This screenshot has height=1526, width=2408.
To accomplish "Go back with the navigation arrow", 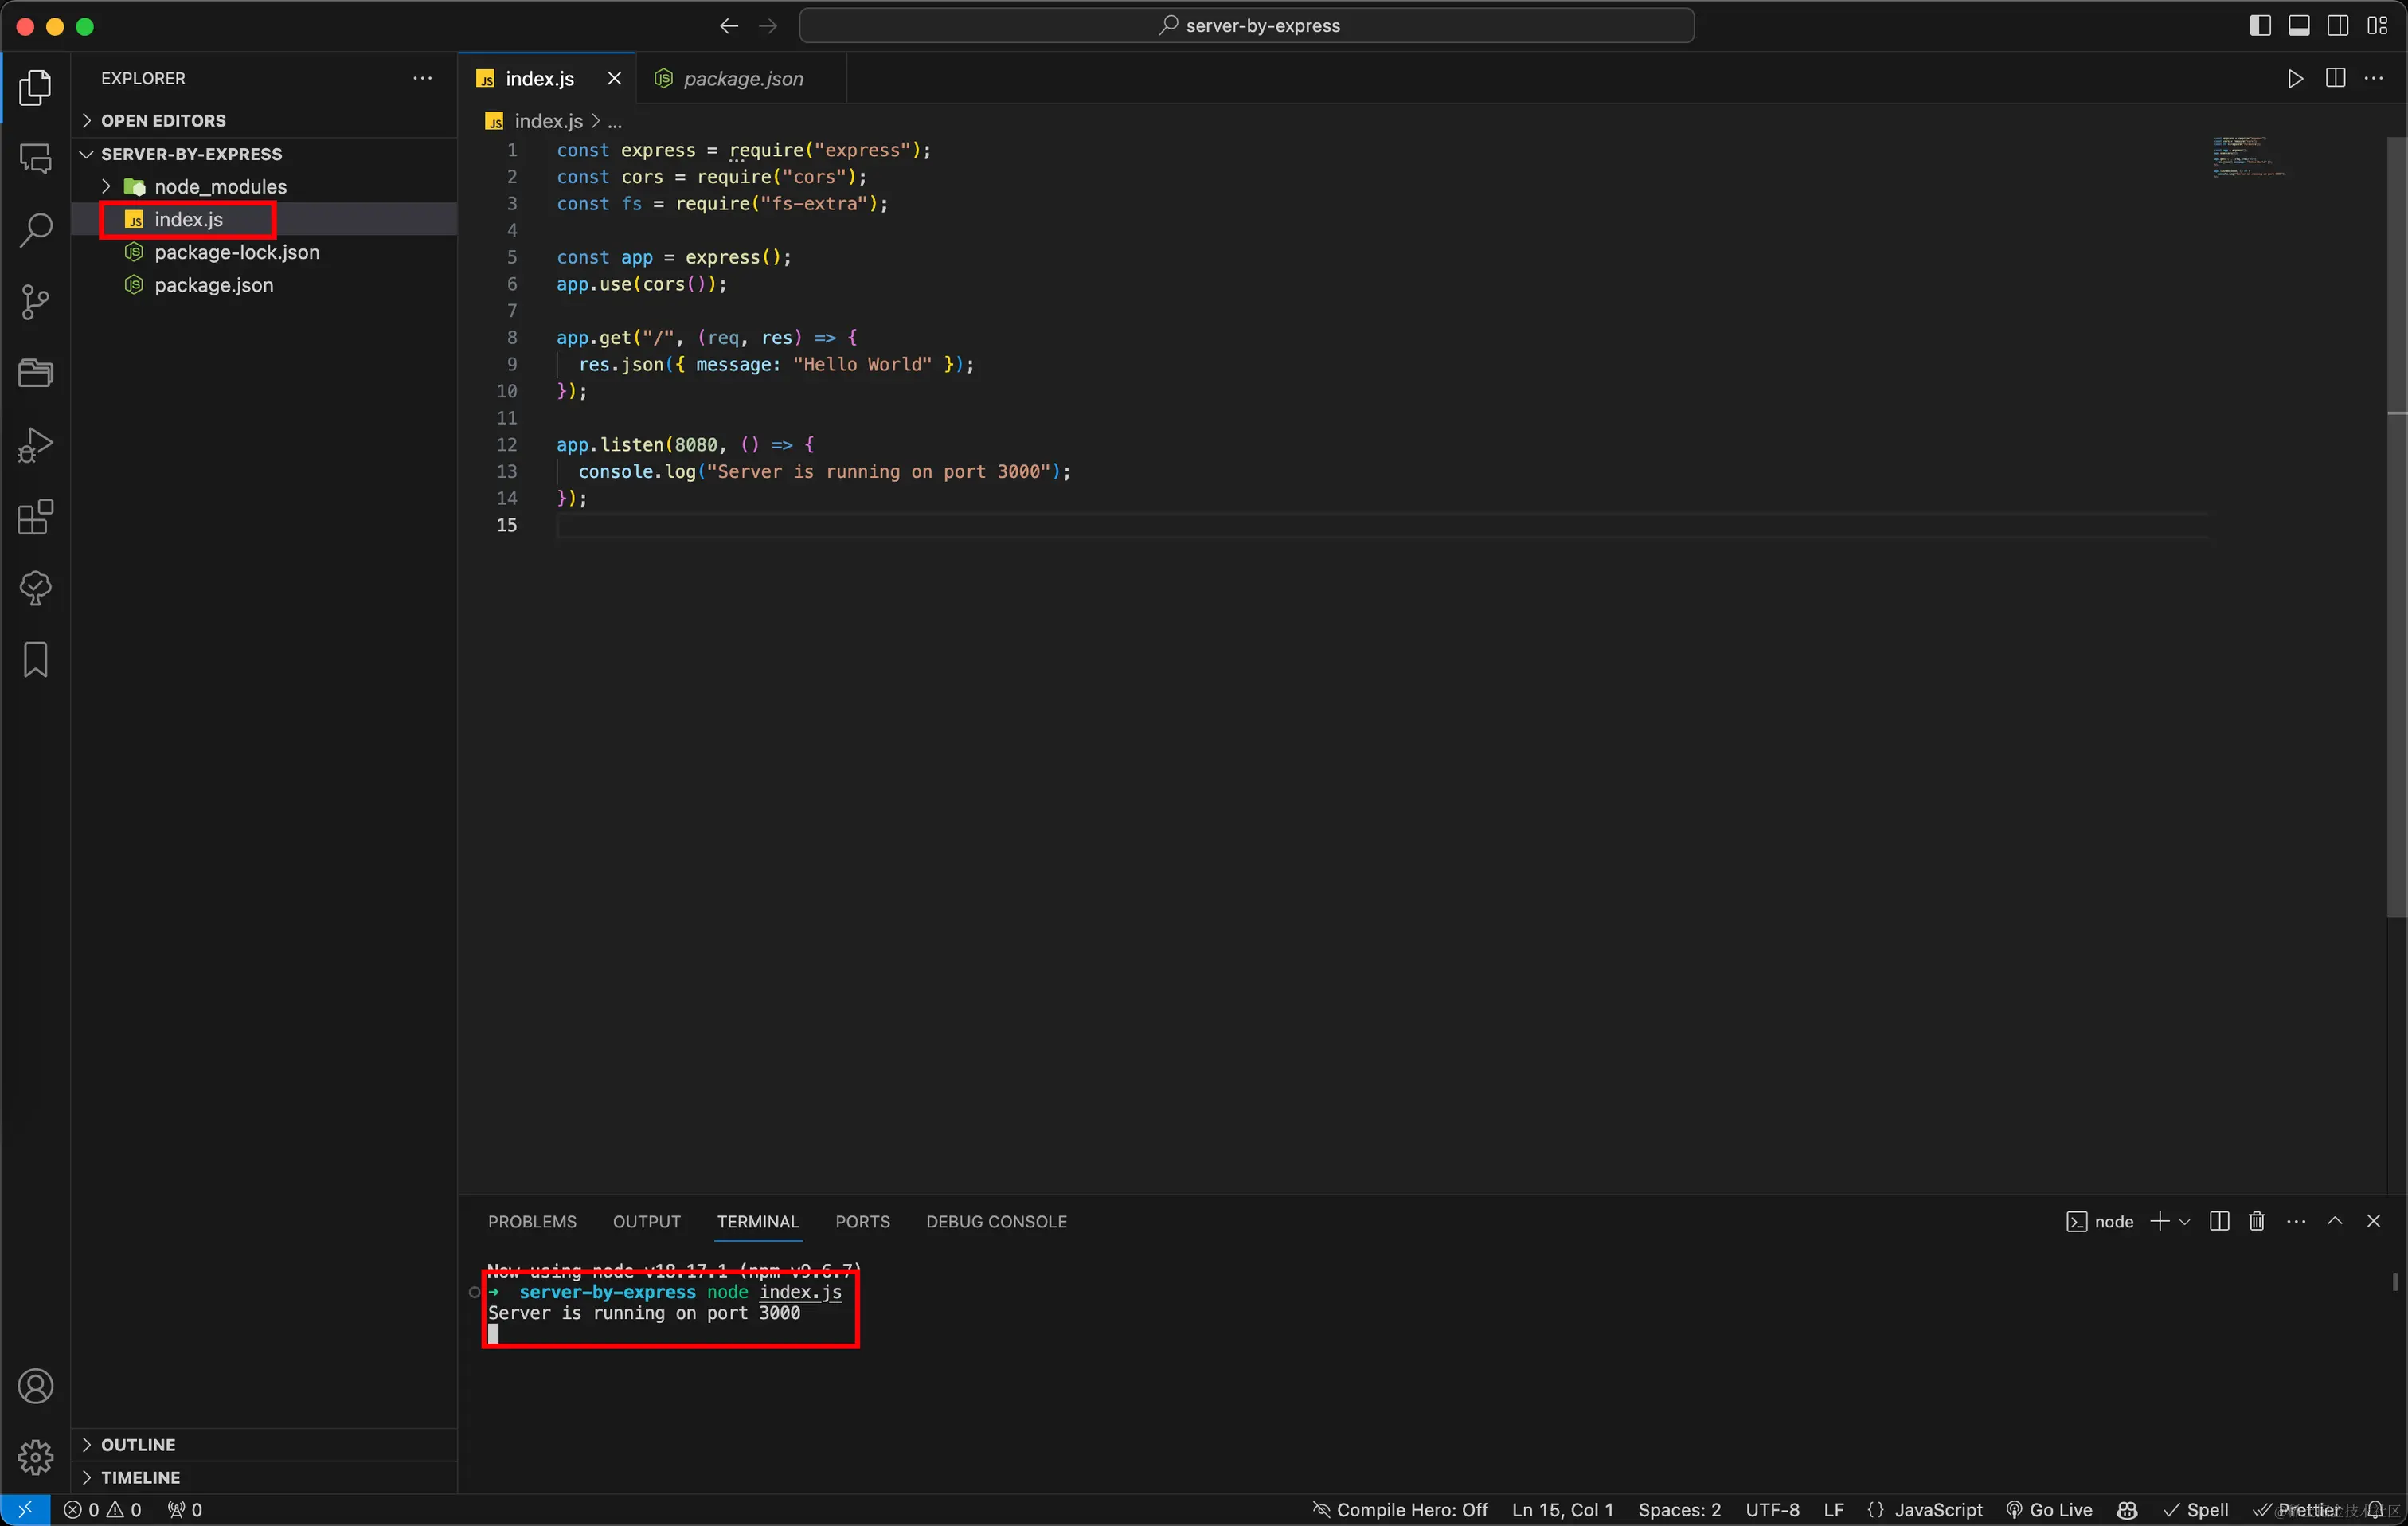I will click(x=729, y=26).
